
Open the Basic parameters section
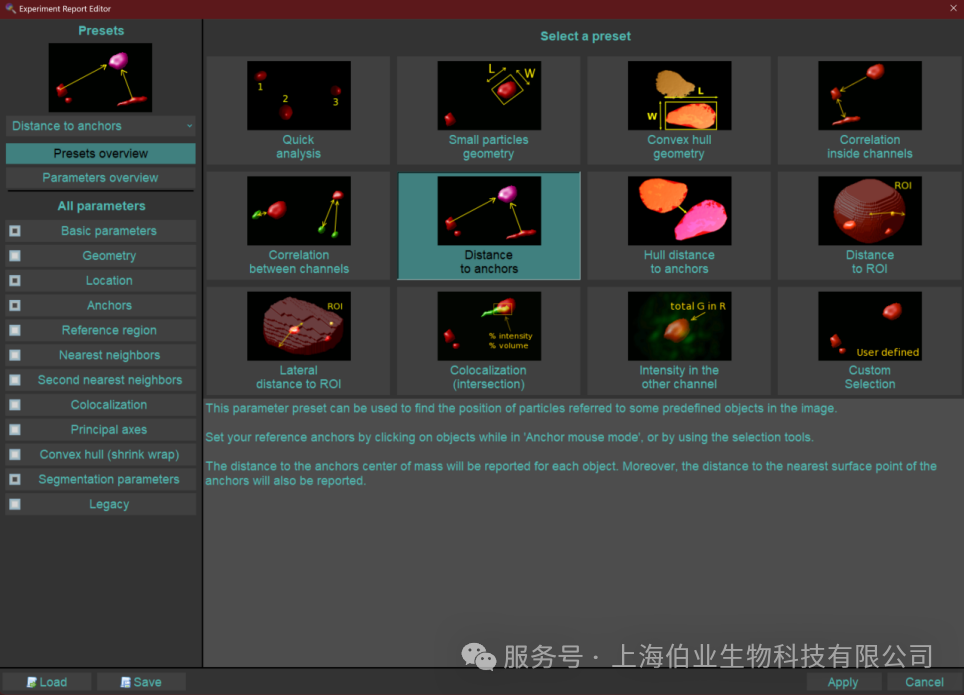pyautogui.click(x=109, y=231)
